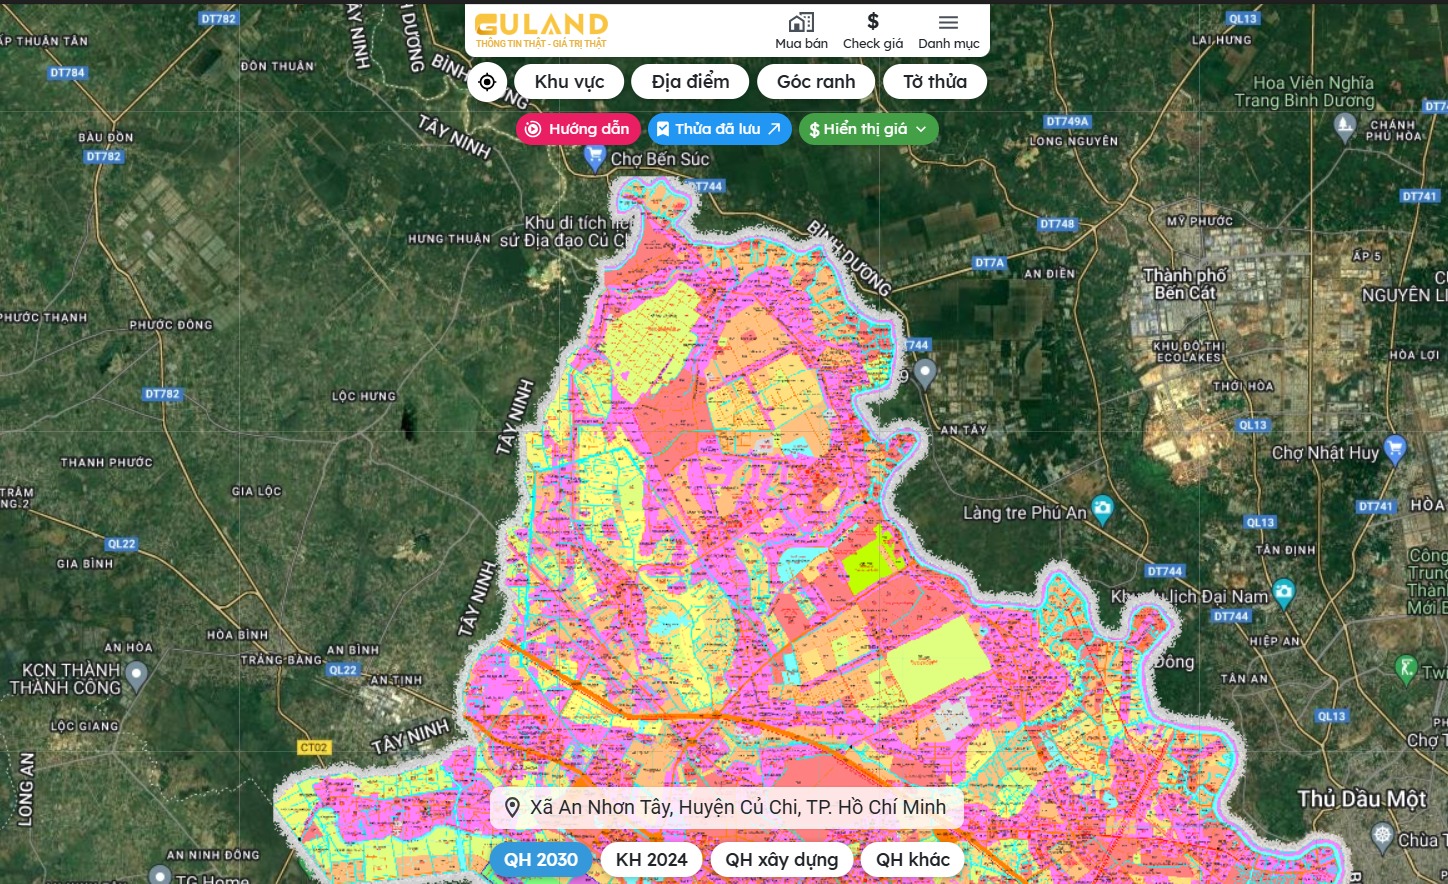Click the Khu di tích Địa đạo Củ Chi label
The image size is (1448, 884).
(565, 232)
